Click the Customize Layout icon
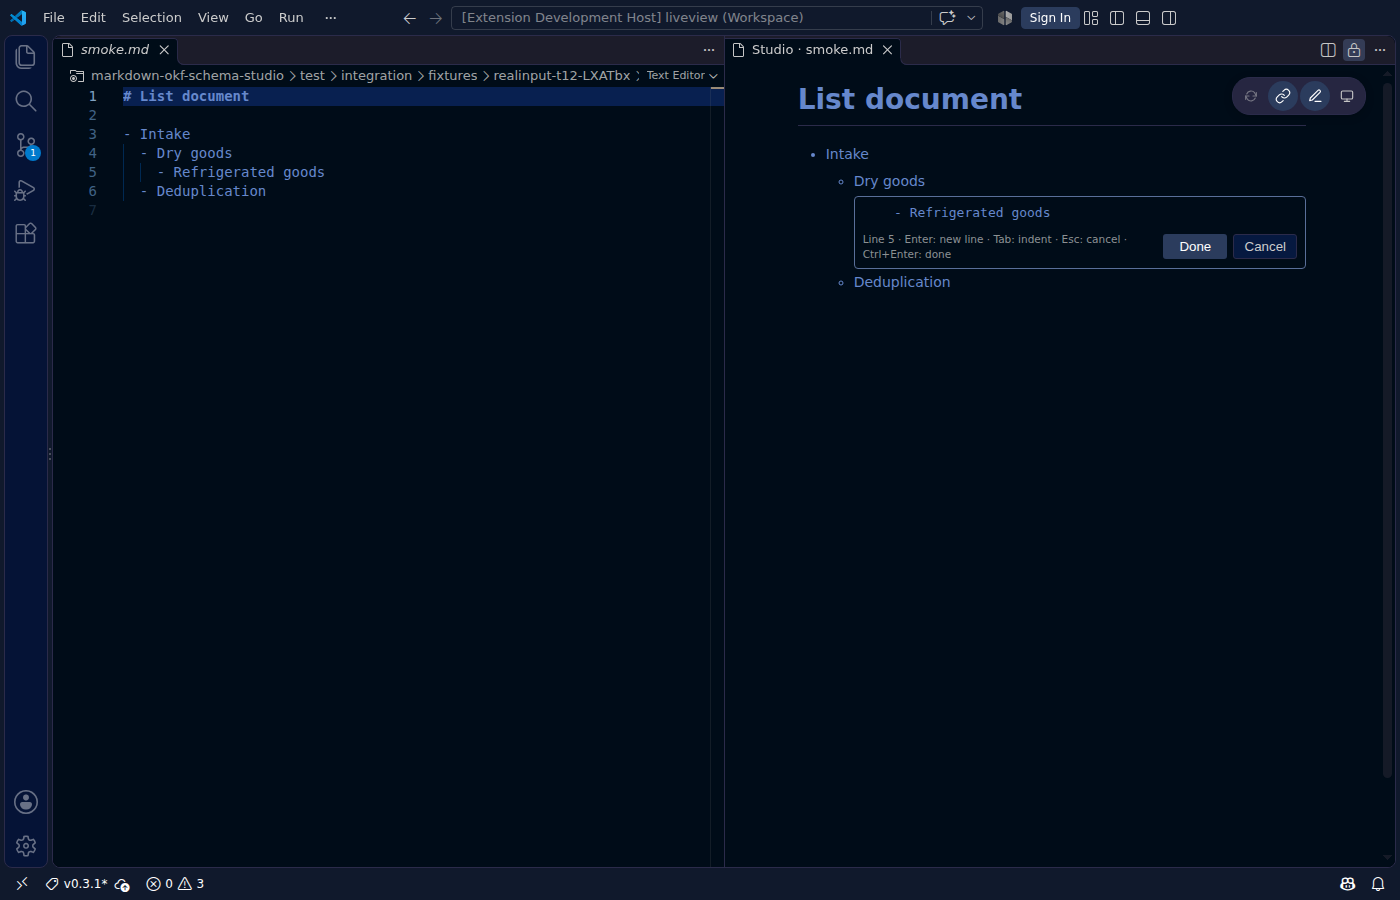 pos(1091,18)
